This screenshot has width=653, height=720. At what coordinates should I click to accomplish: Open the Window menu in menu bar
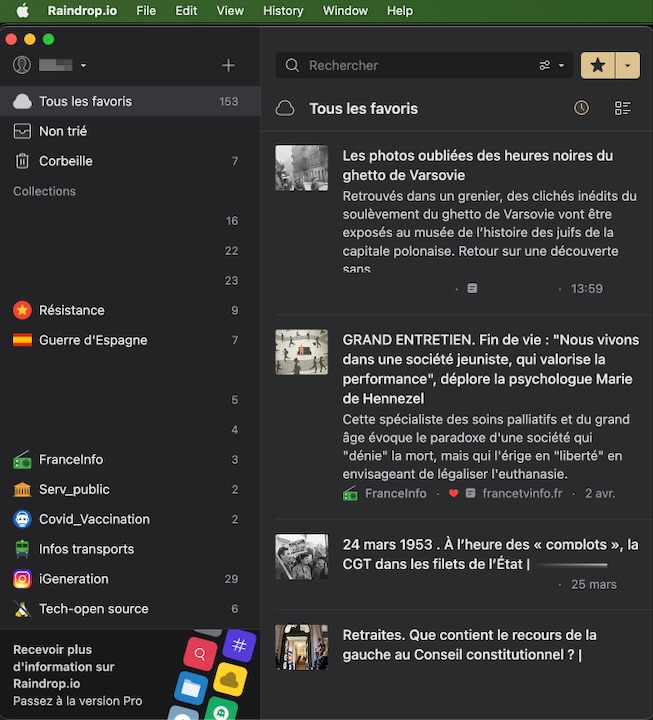[x=345, y=10]
